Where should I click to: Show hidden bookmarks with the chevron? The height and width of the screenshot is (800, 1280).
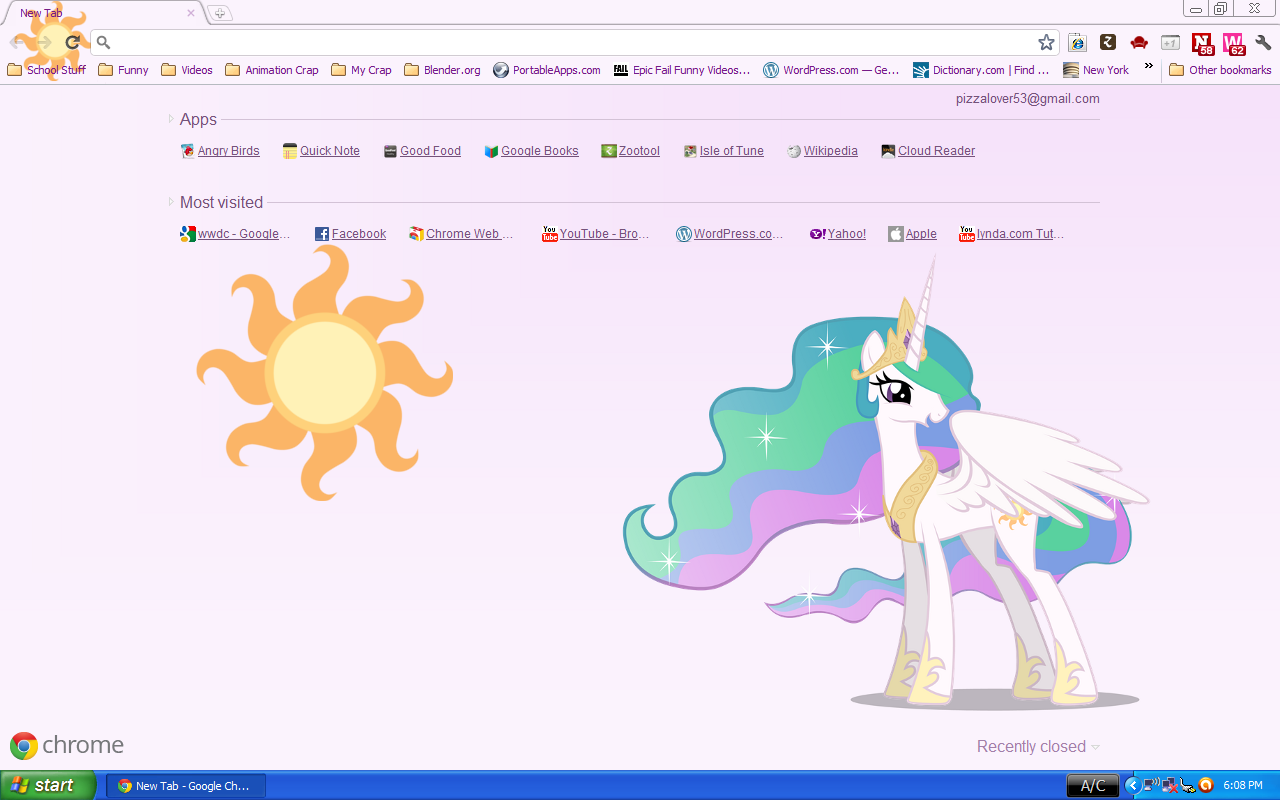[x=1149, y=66]
